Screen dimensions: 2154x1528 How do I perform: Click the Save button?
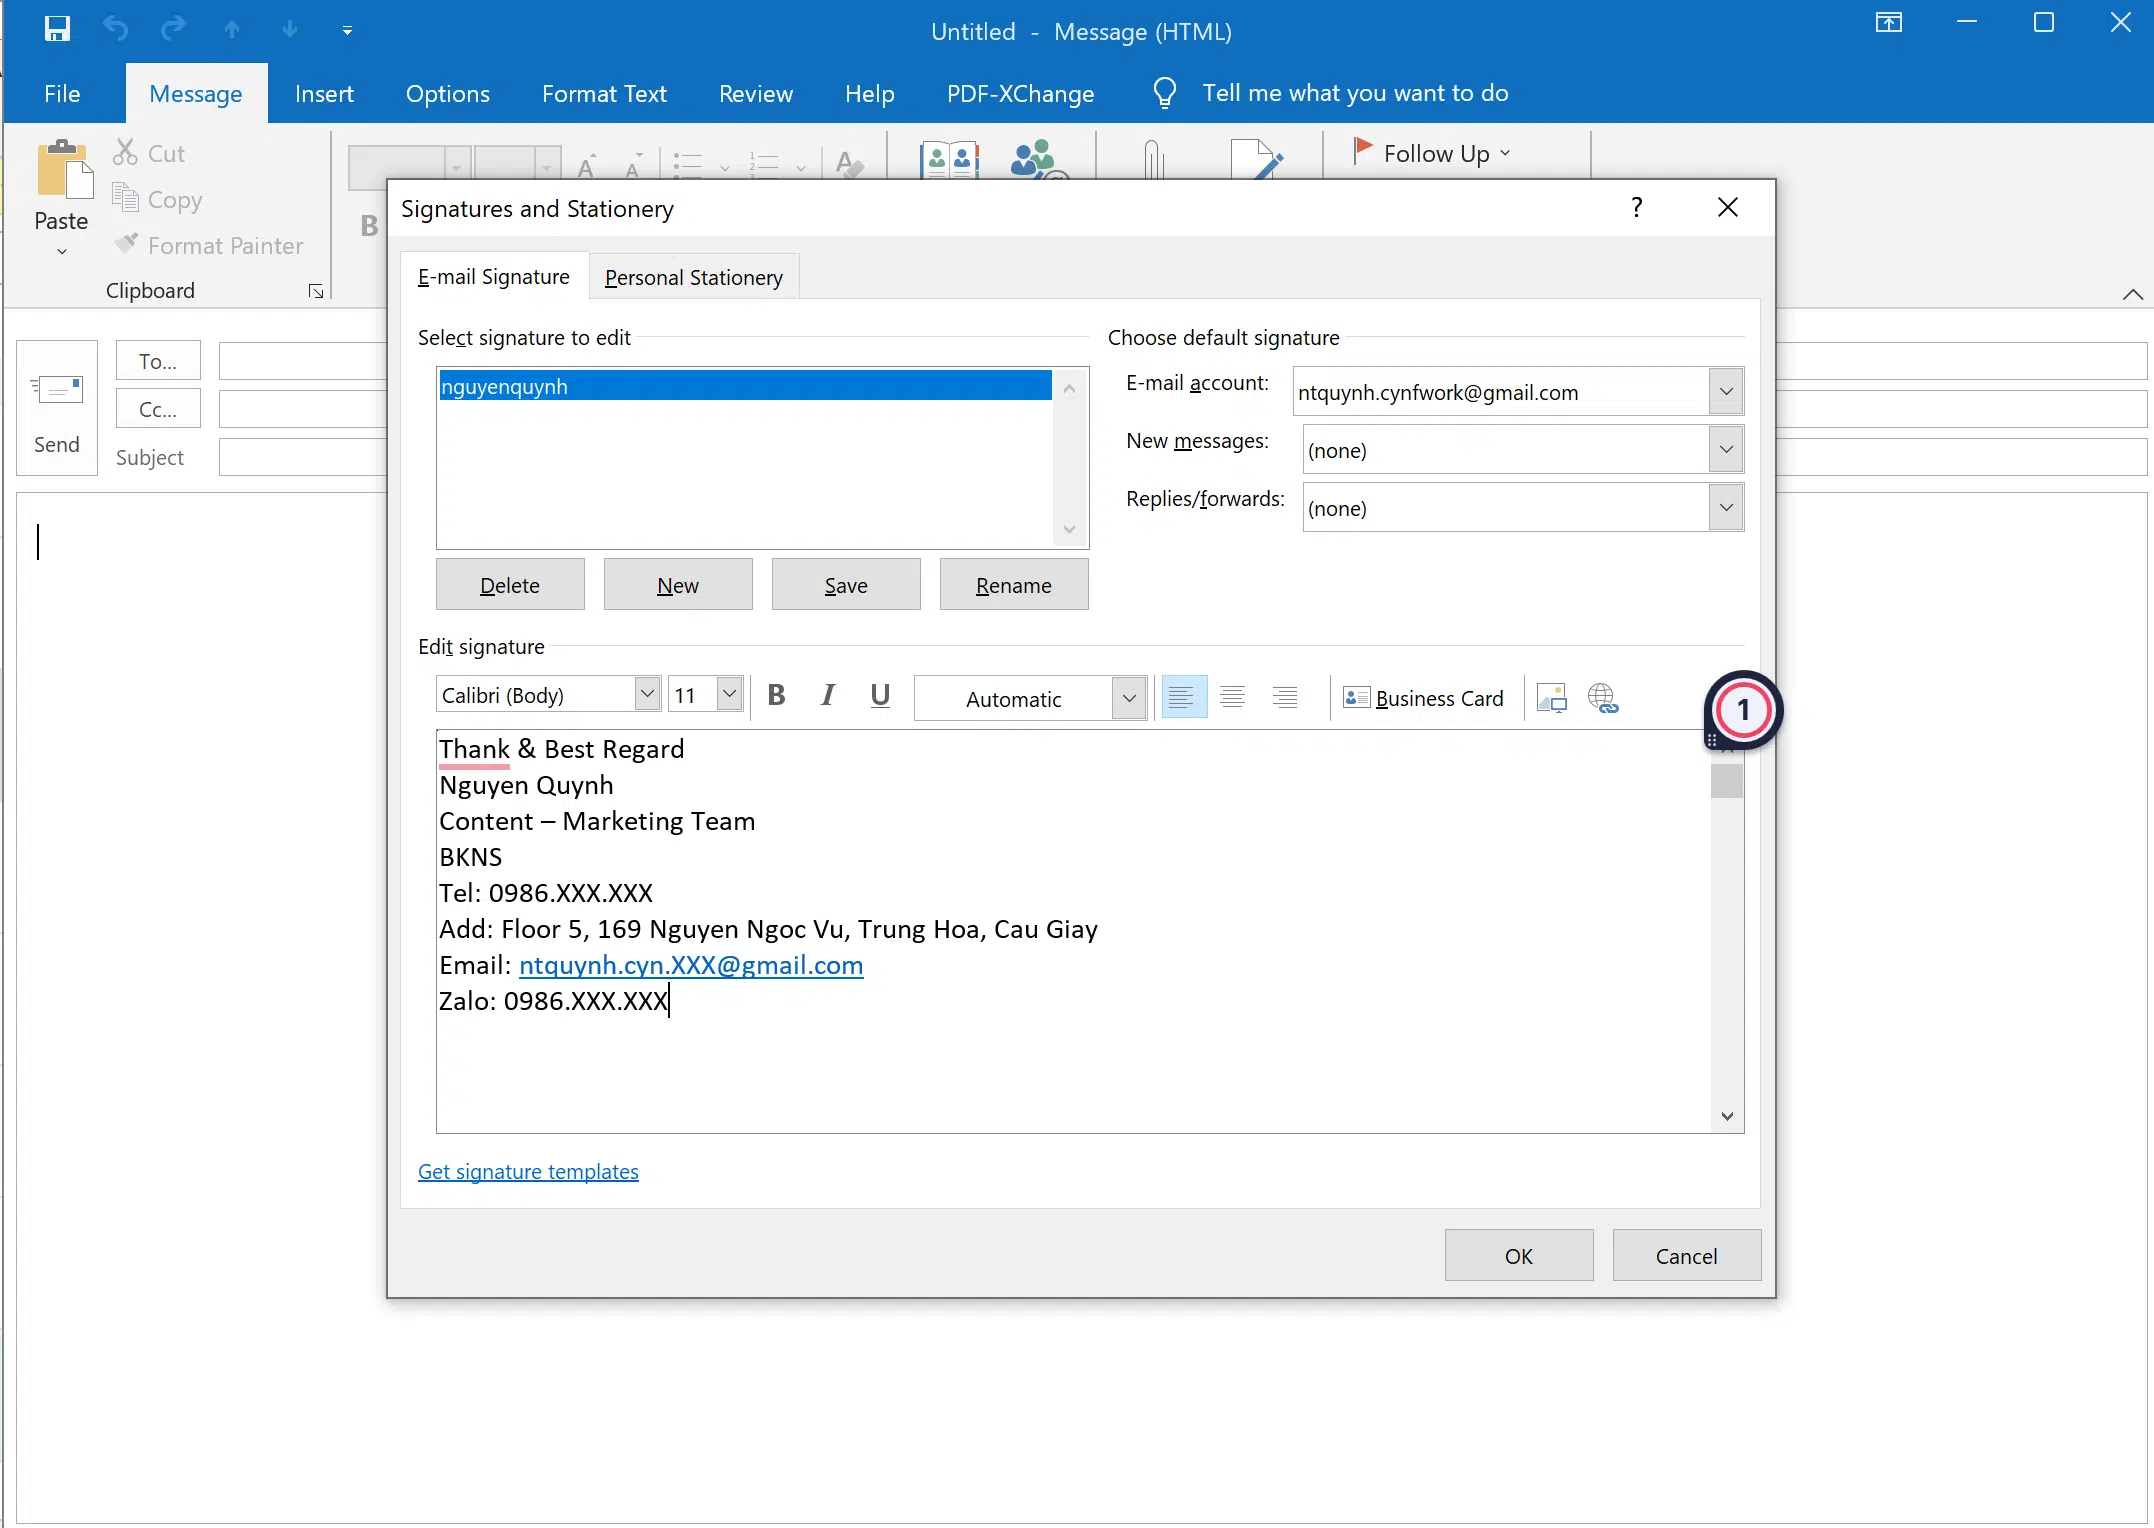coord(846,584)
